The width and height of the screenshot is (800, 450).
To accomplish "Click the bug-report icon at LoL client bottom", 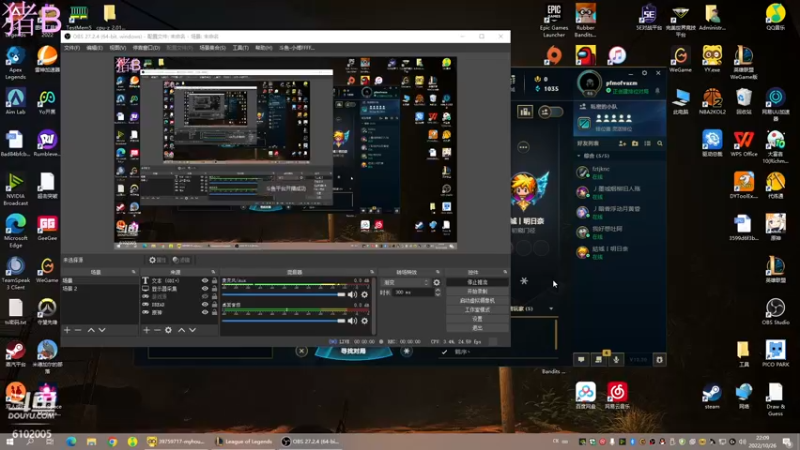I will (659, 360).
